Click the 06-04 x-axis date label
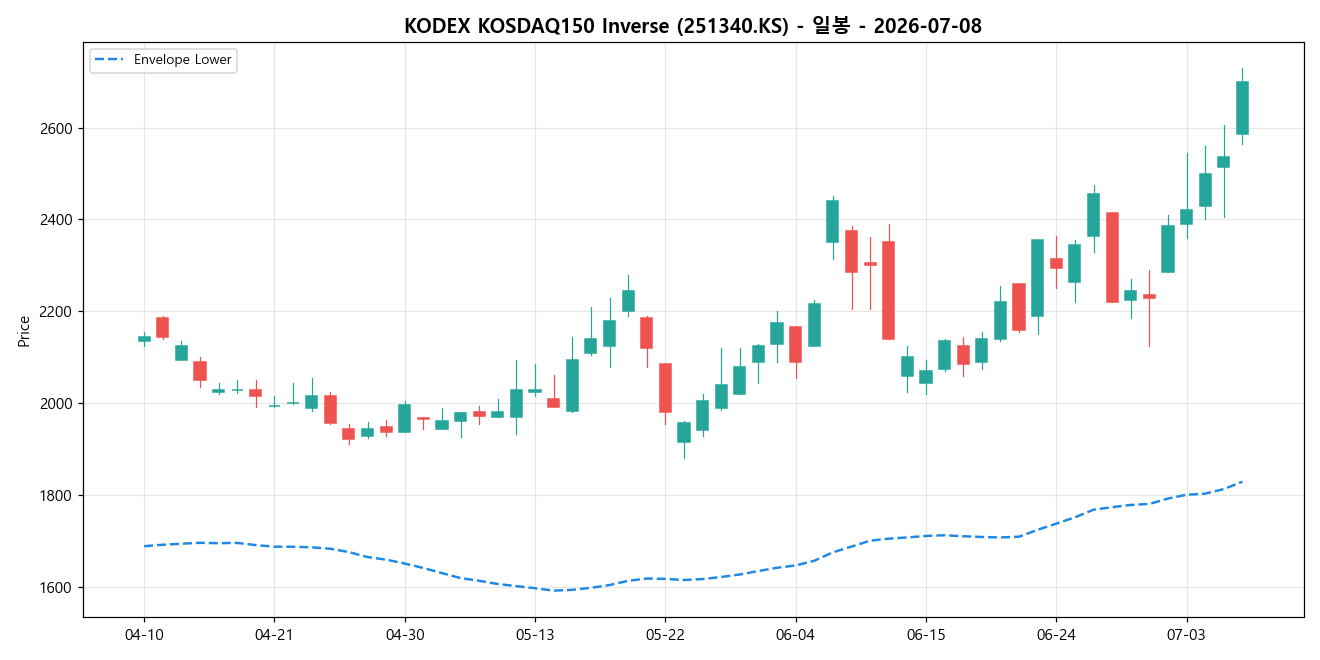1320x660 pixels. tap(795, 634)
